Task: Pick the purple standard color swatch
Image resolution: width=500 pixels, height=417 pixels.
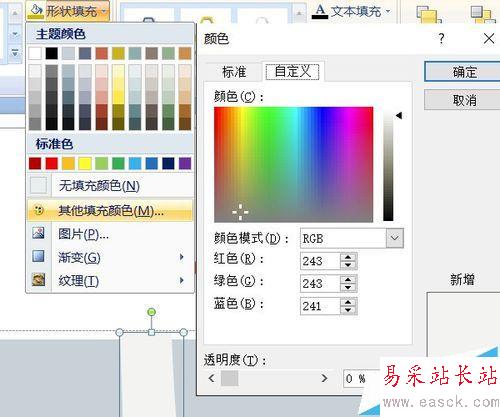Action: click(x=185, y=164)
